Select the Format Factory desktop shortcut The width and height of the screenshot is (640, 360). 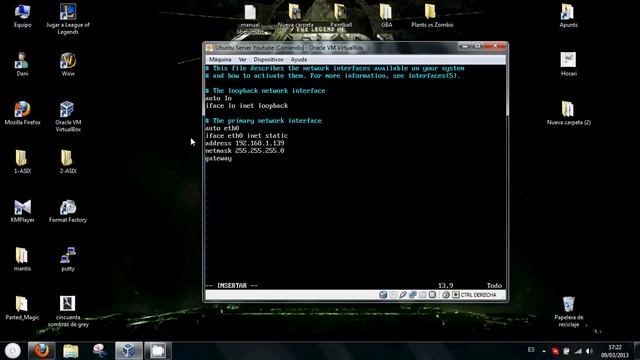click(68, 211)
